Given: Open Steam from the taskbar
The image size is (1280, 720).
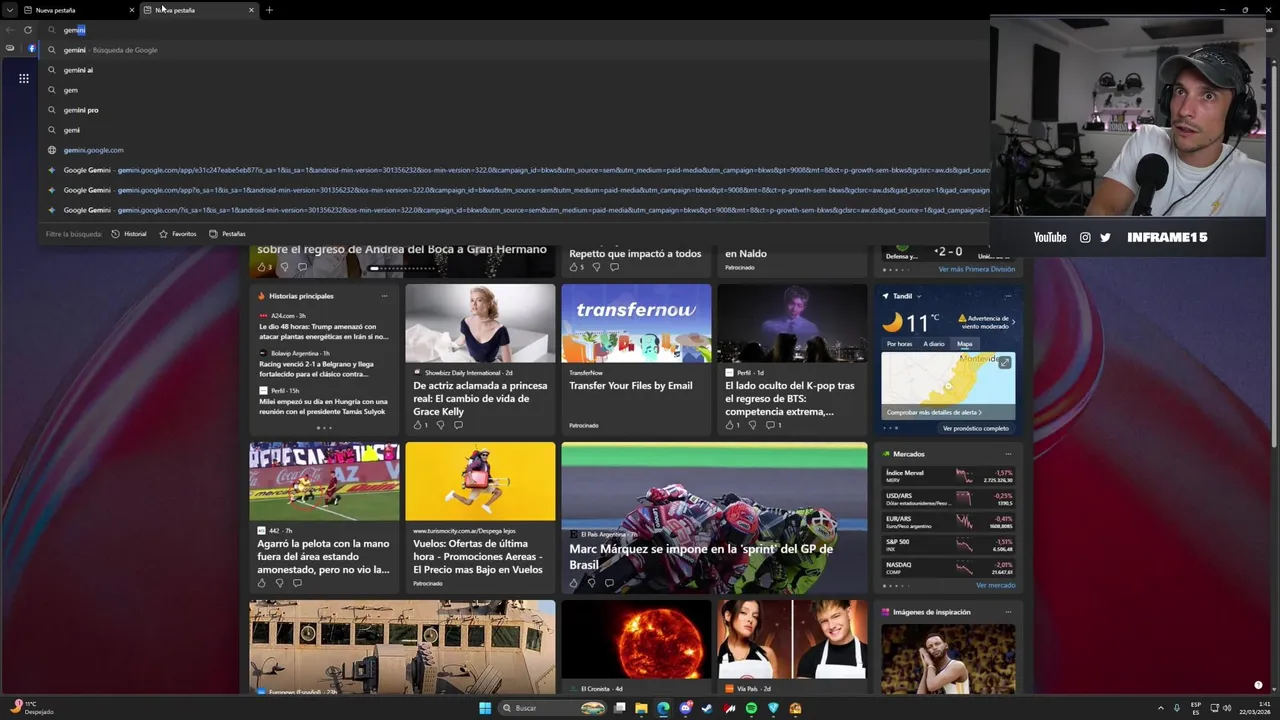Looking at the screenshot, I should point(707,708).
